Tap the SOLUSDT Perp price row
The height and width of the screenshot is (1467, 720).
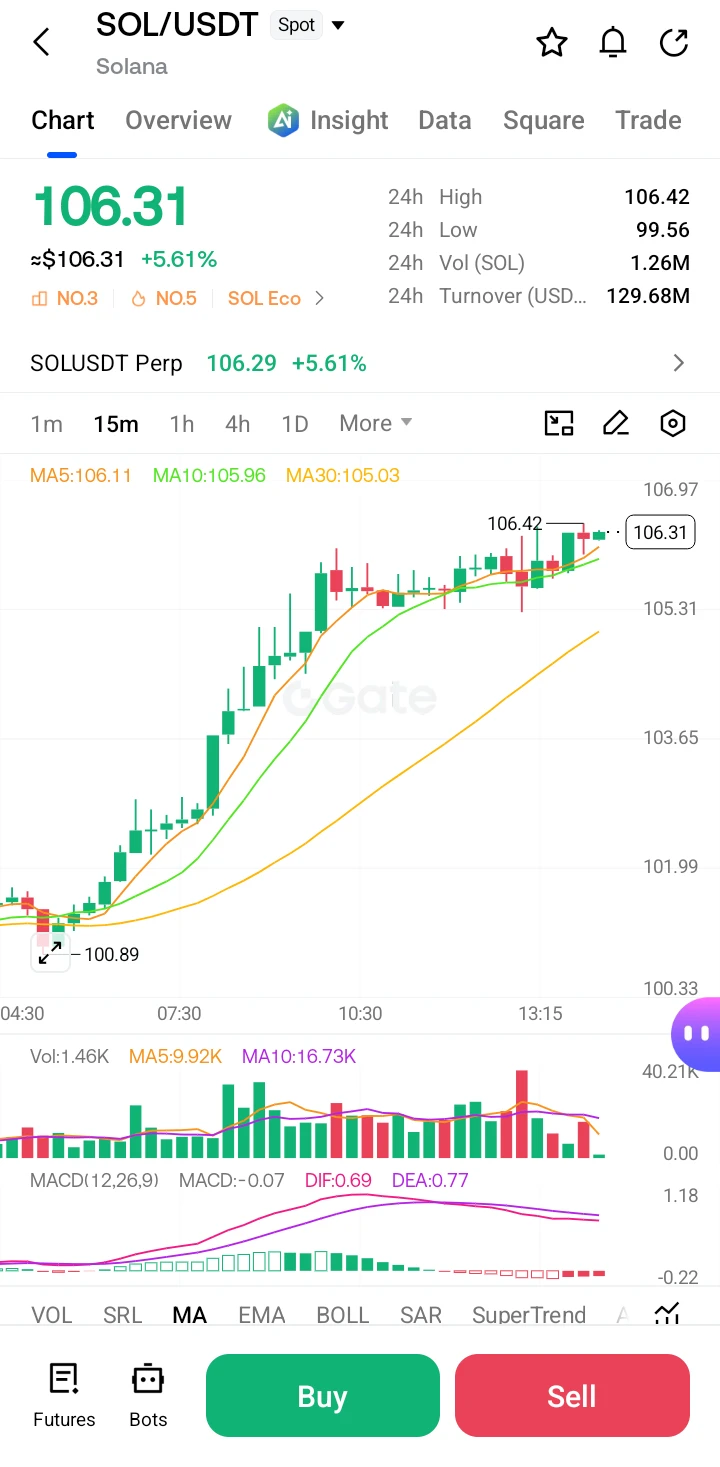pos(360,363)
